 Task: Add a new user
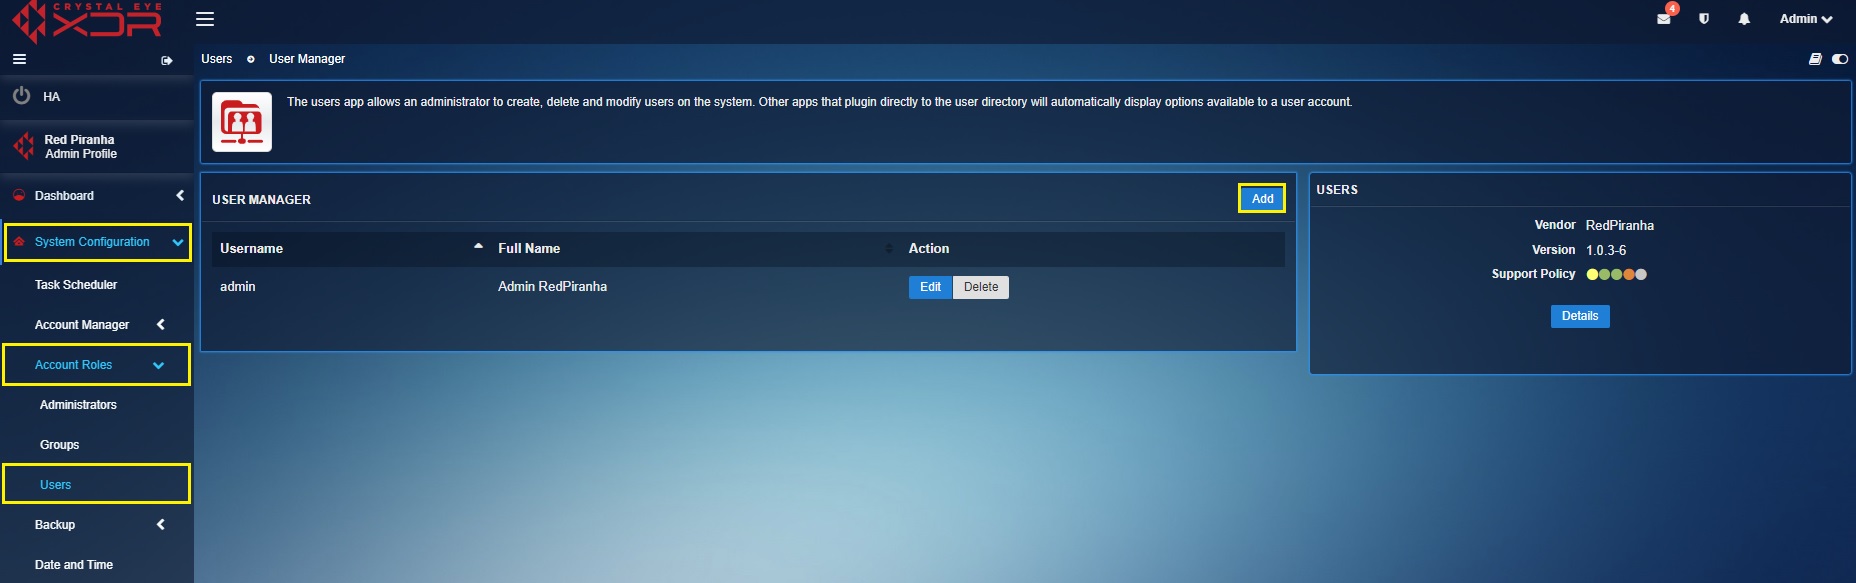(1262, 198)
